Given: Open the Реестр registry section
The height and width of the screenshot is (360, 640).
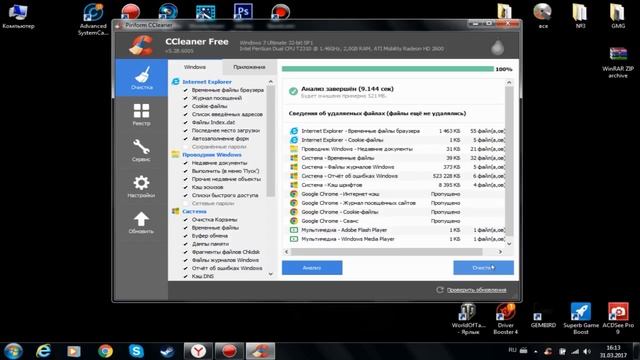Looking at the screenshot, I should point(141,114).
